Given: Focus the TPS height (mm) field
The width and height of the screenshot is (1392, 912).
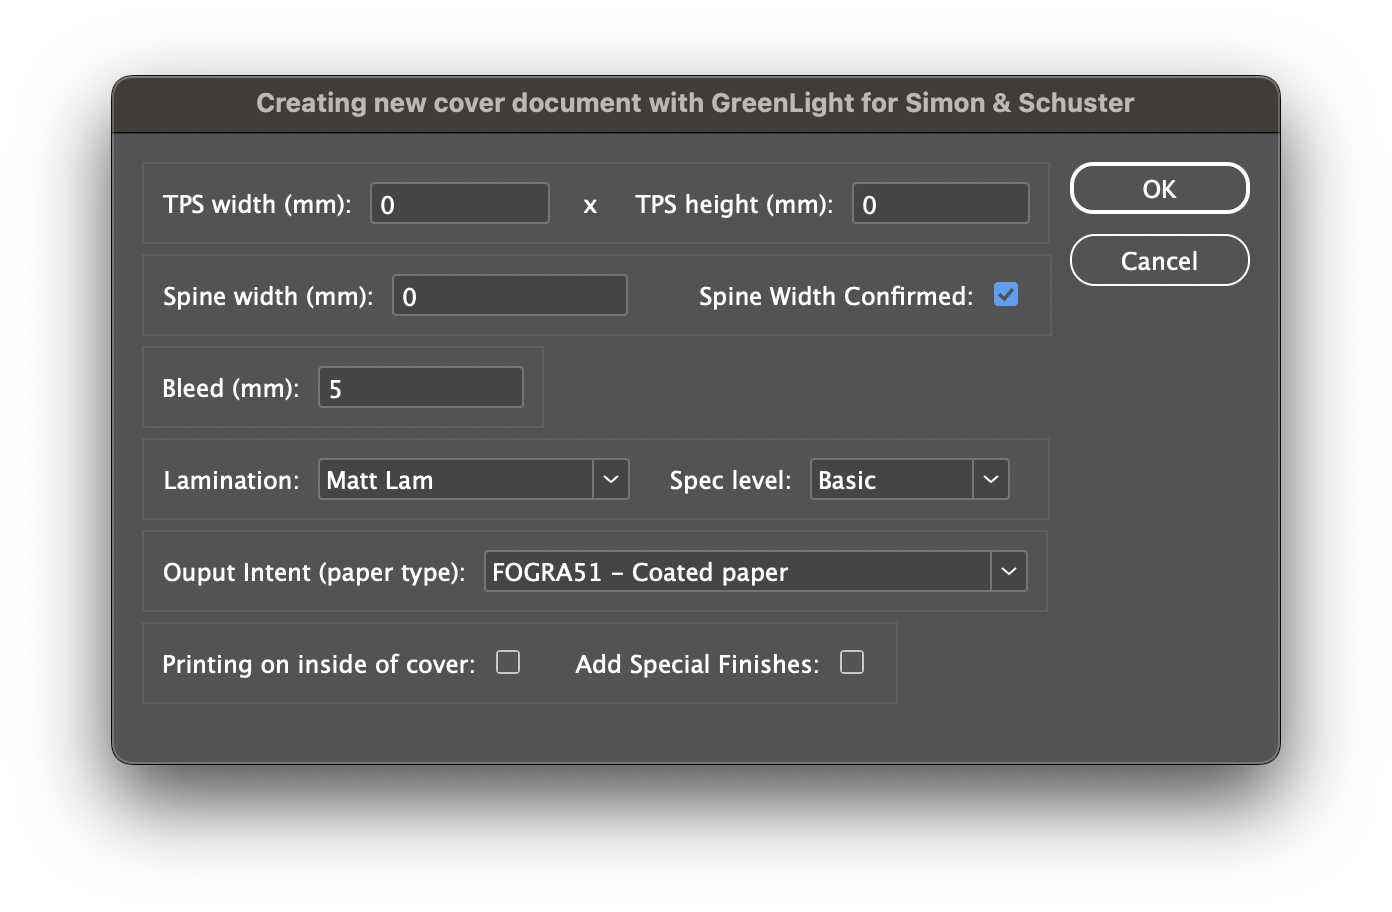Looking at the screenshot, I should pyautogui.click(x=941, y=204).
